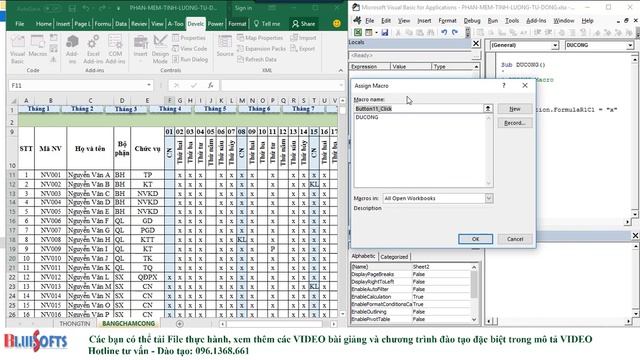
Task: Click View Microsoft Excel icon in VBA toolbar
Action: 358,32
